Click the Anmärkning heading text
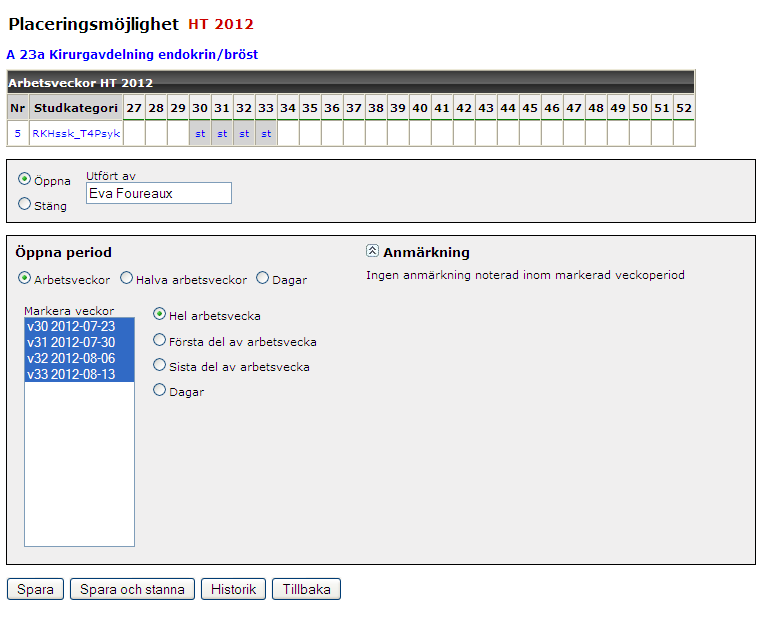The width and height of the screenshot is (781, 628). click(x=426, y=252)
